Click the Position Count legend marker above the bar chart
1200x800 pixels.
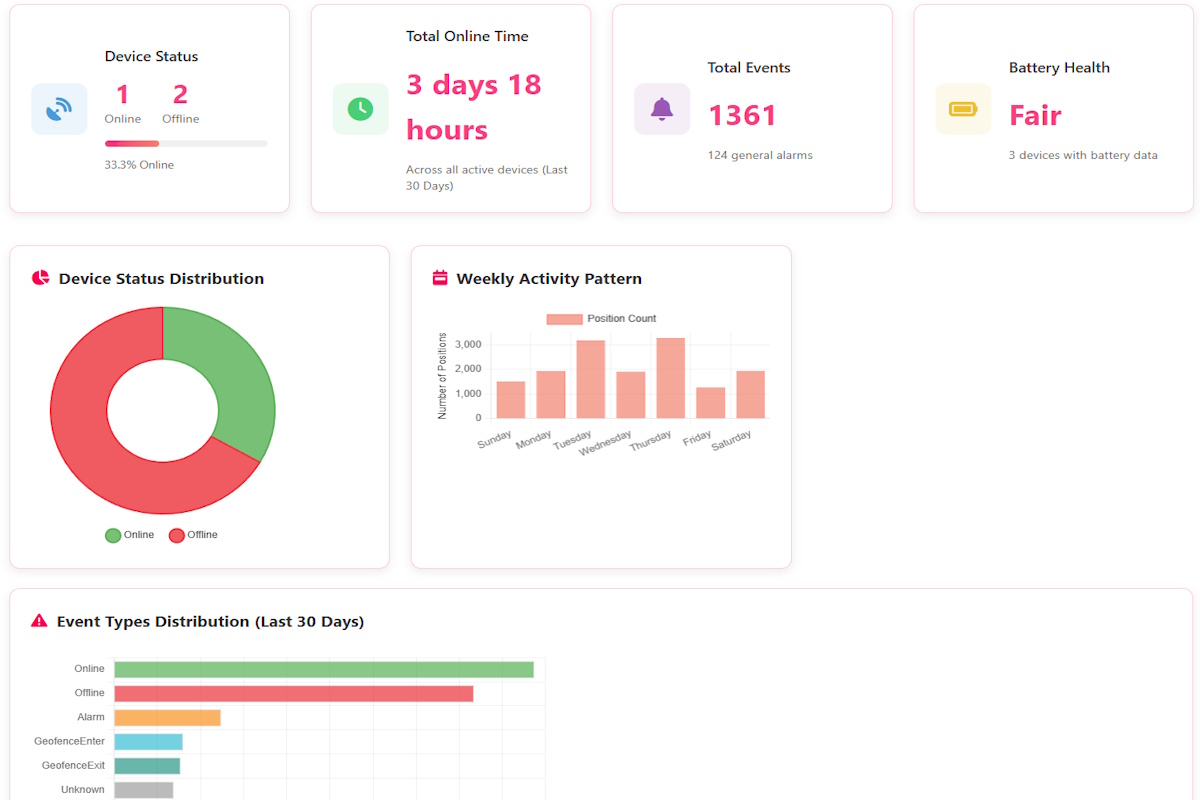coord(564,318)
